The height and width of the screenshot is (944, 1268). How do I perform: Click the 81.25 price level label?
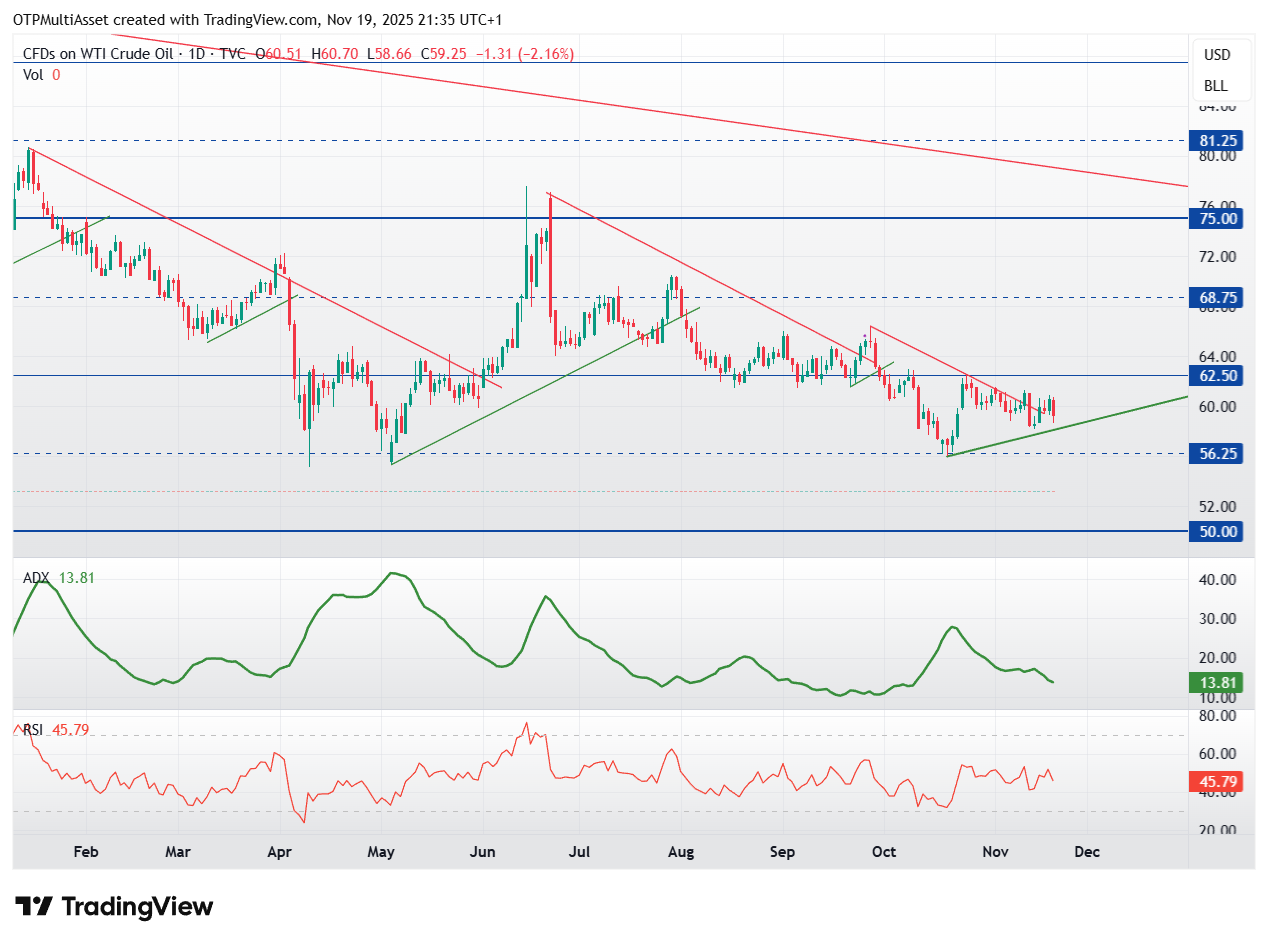tap(1215, 141)
